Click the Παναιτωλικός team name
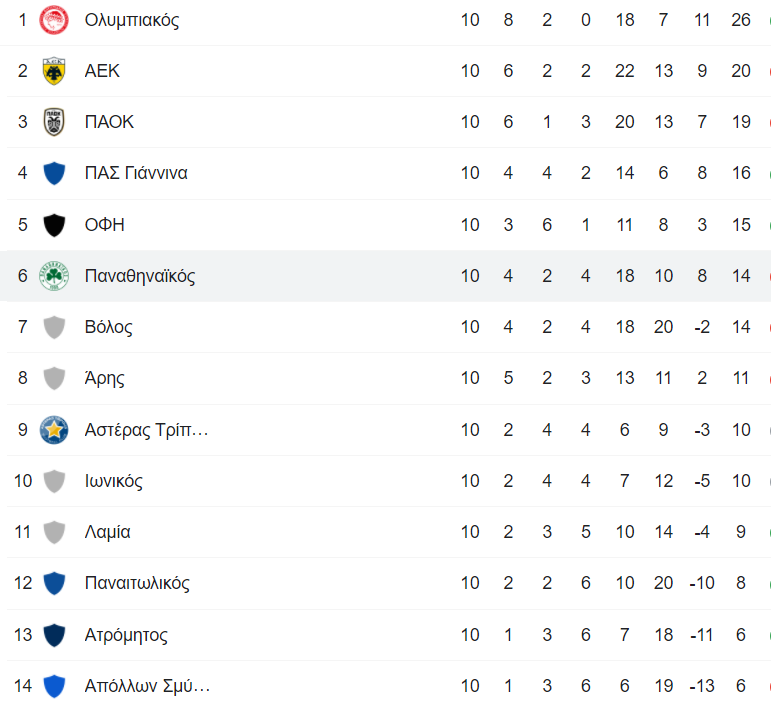Viewport: 771px width, 706px height. [137, 583]
